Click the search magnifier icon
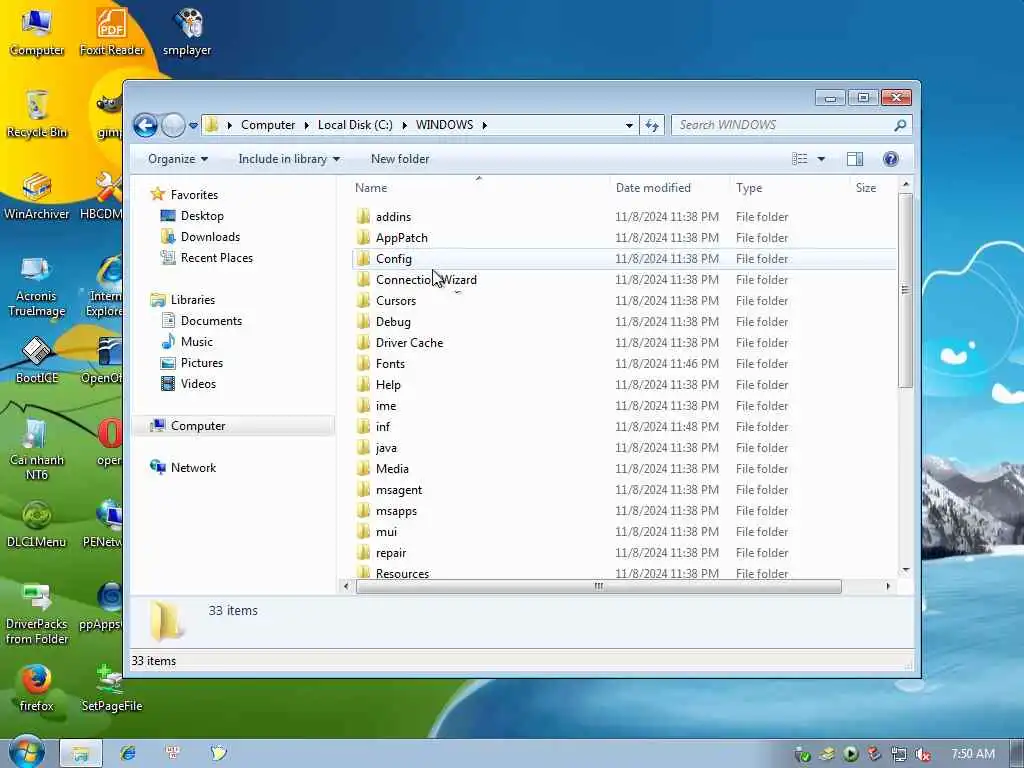 click(900, 125)
